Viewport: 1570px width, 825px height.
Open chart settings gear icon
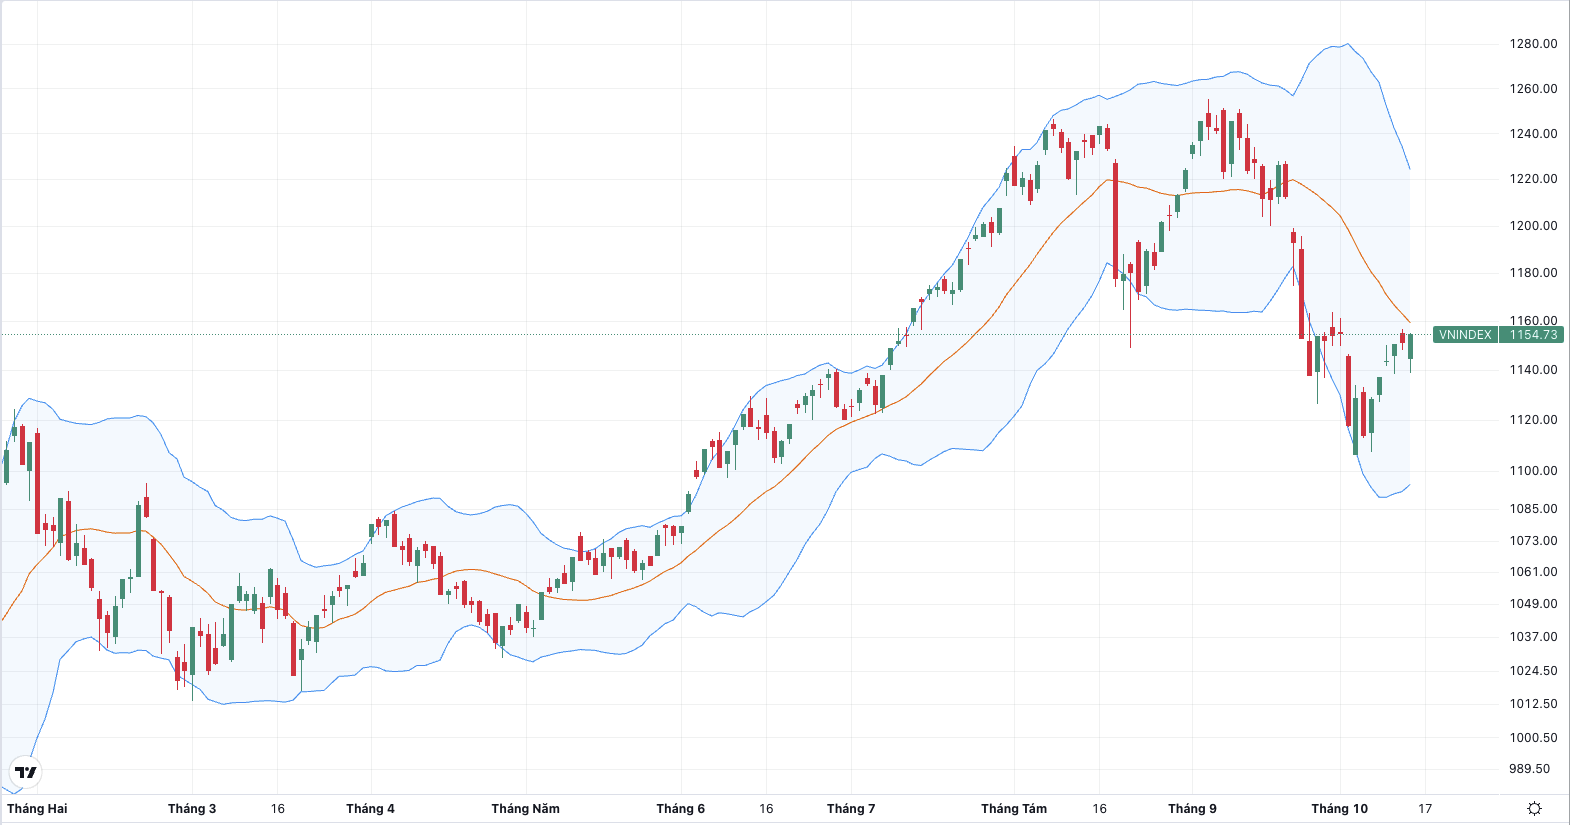click(1534, 808)
